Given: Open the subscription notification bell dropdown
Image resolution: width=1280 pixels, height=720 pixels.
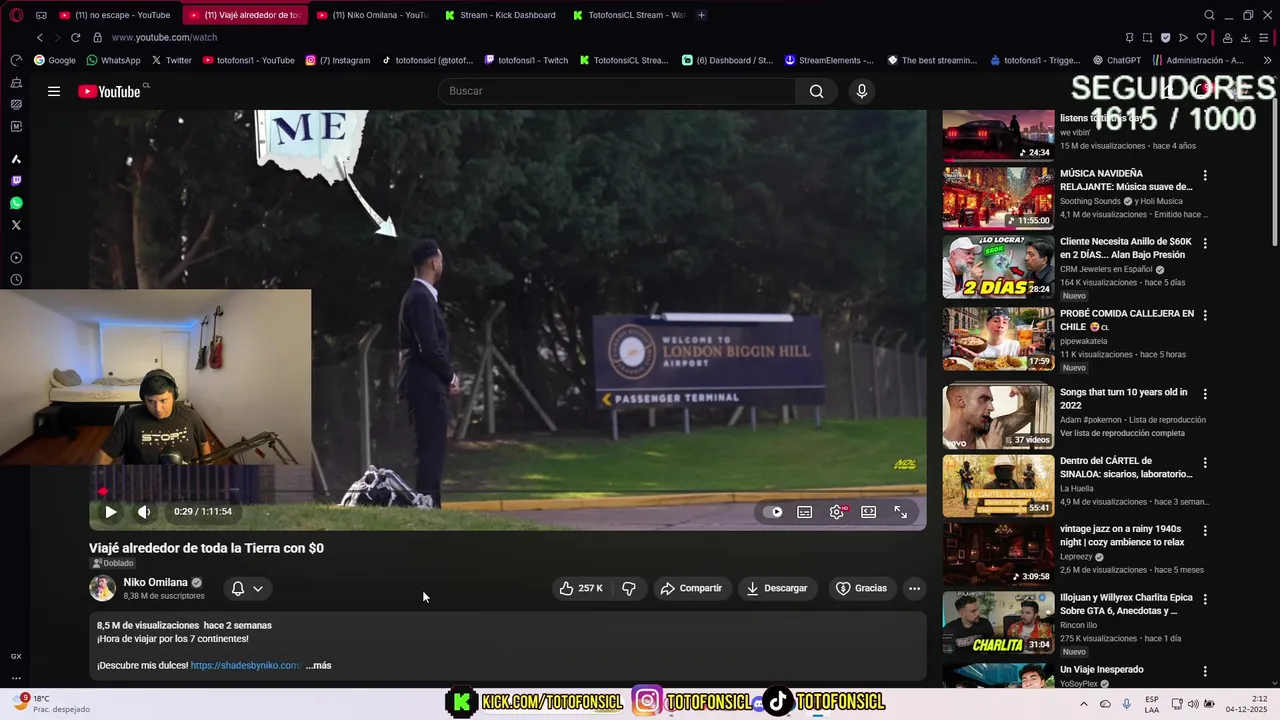Looking at the screenshot, I should pos(247,588).
